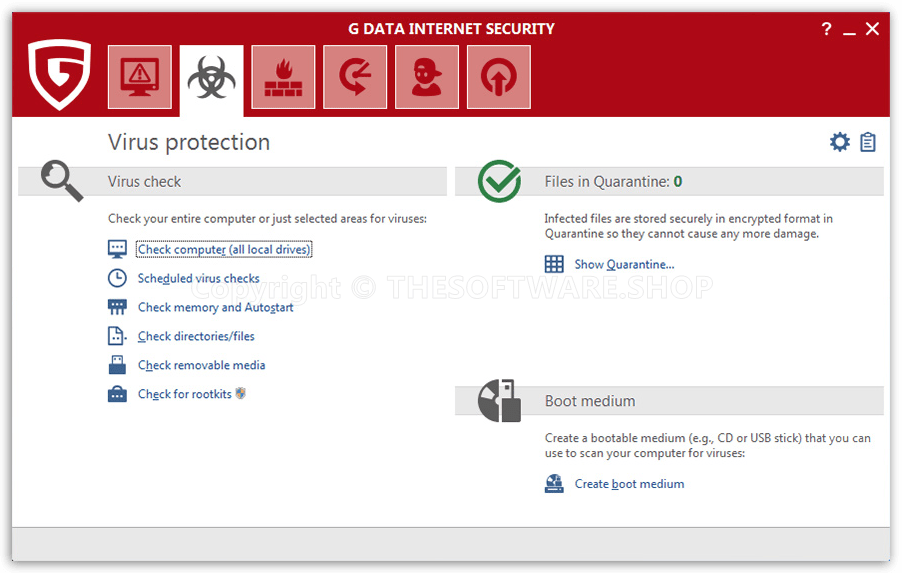Open Show Quarantine...
902x573 pixels.
(x=624, y=265)
